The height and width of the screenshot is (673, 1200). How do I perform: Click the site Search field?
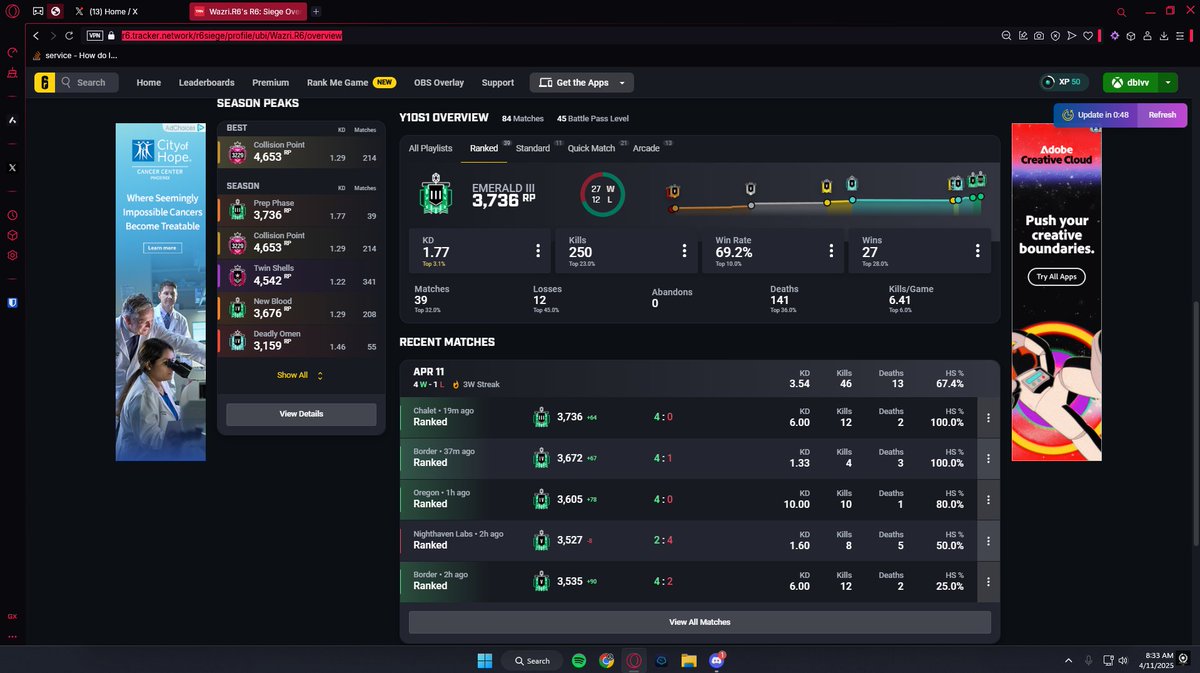[x=88, y=83]
